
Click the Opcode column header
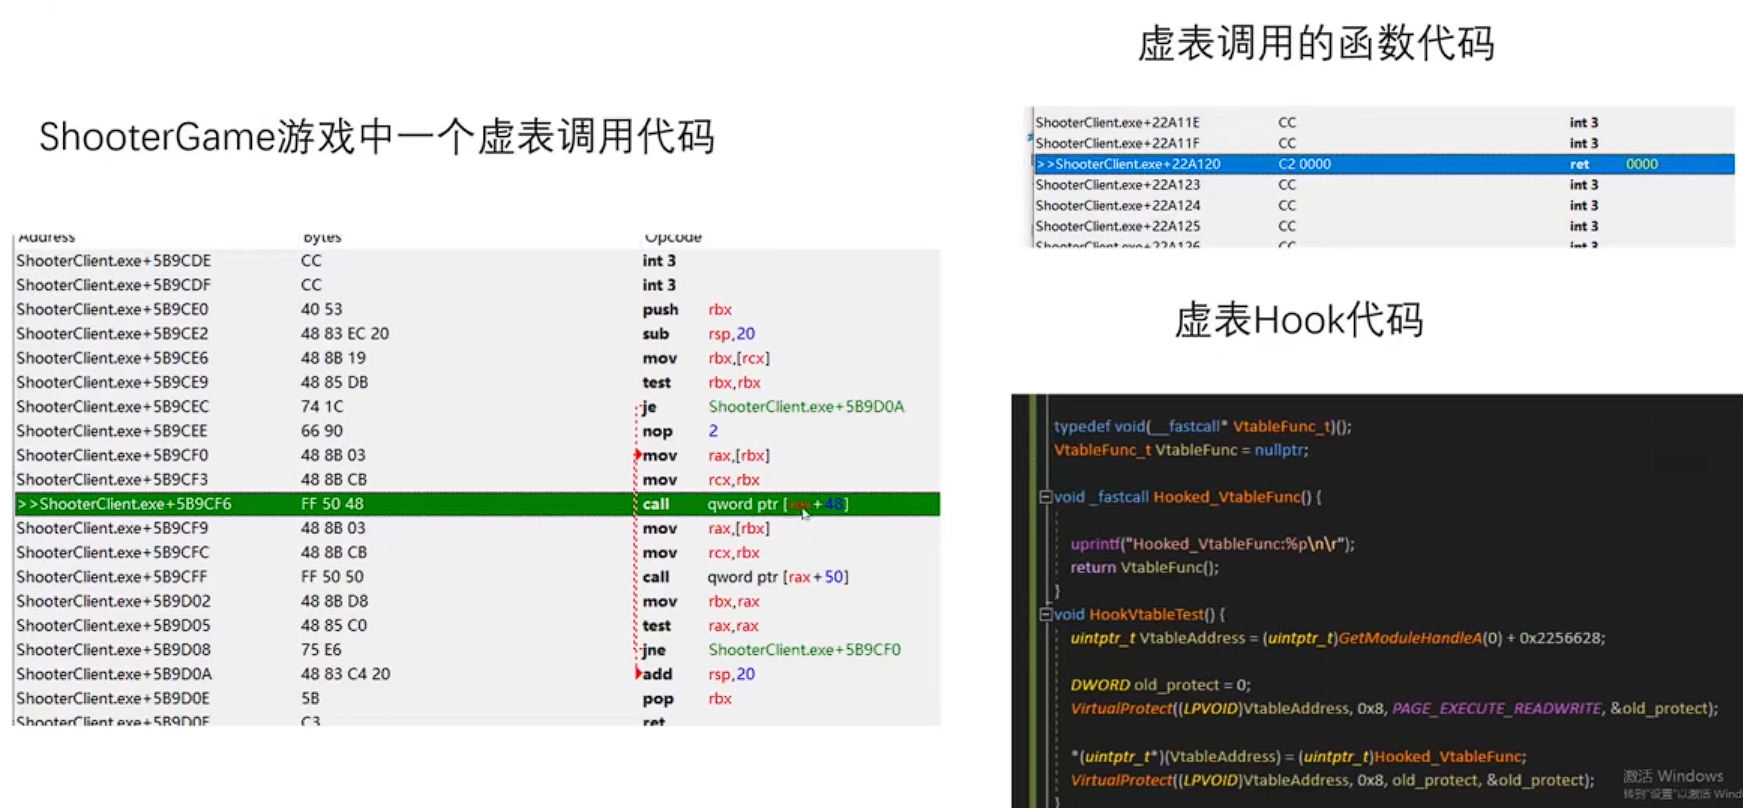tap(673, 238)
